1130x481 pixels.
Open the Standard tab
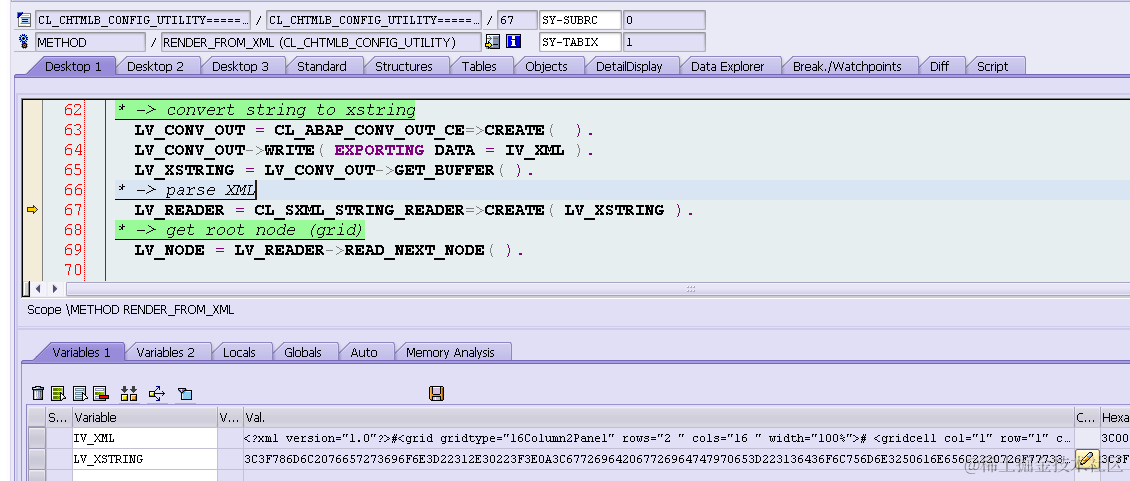click(x=321, y=66)
